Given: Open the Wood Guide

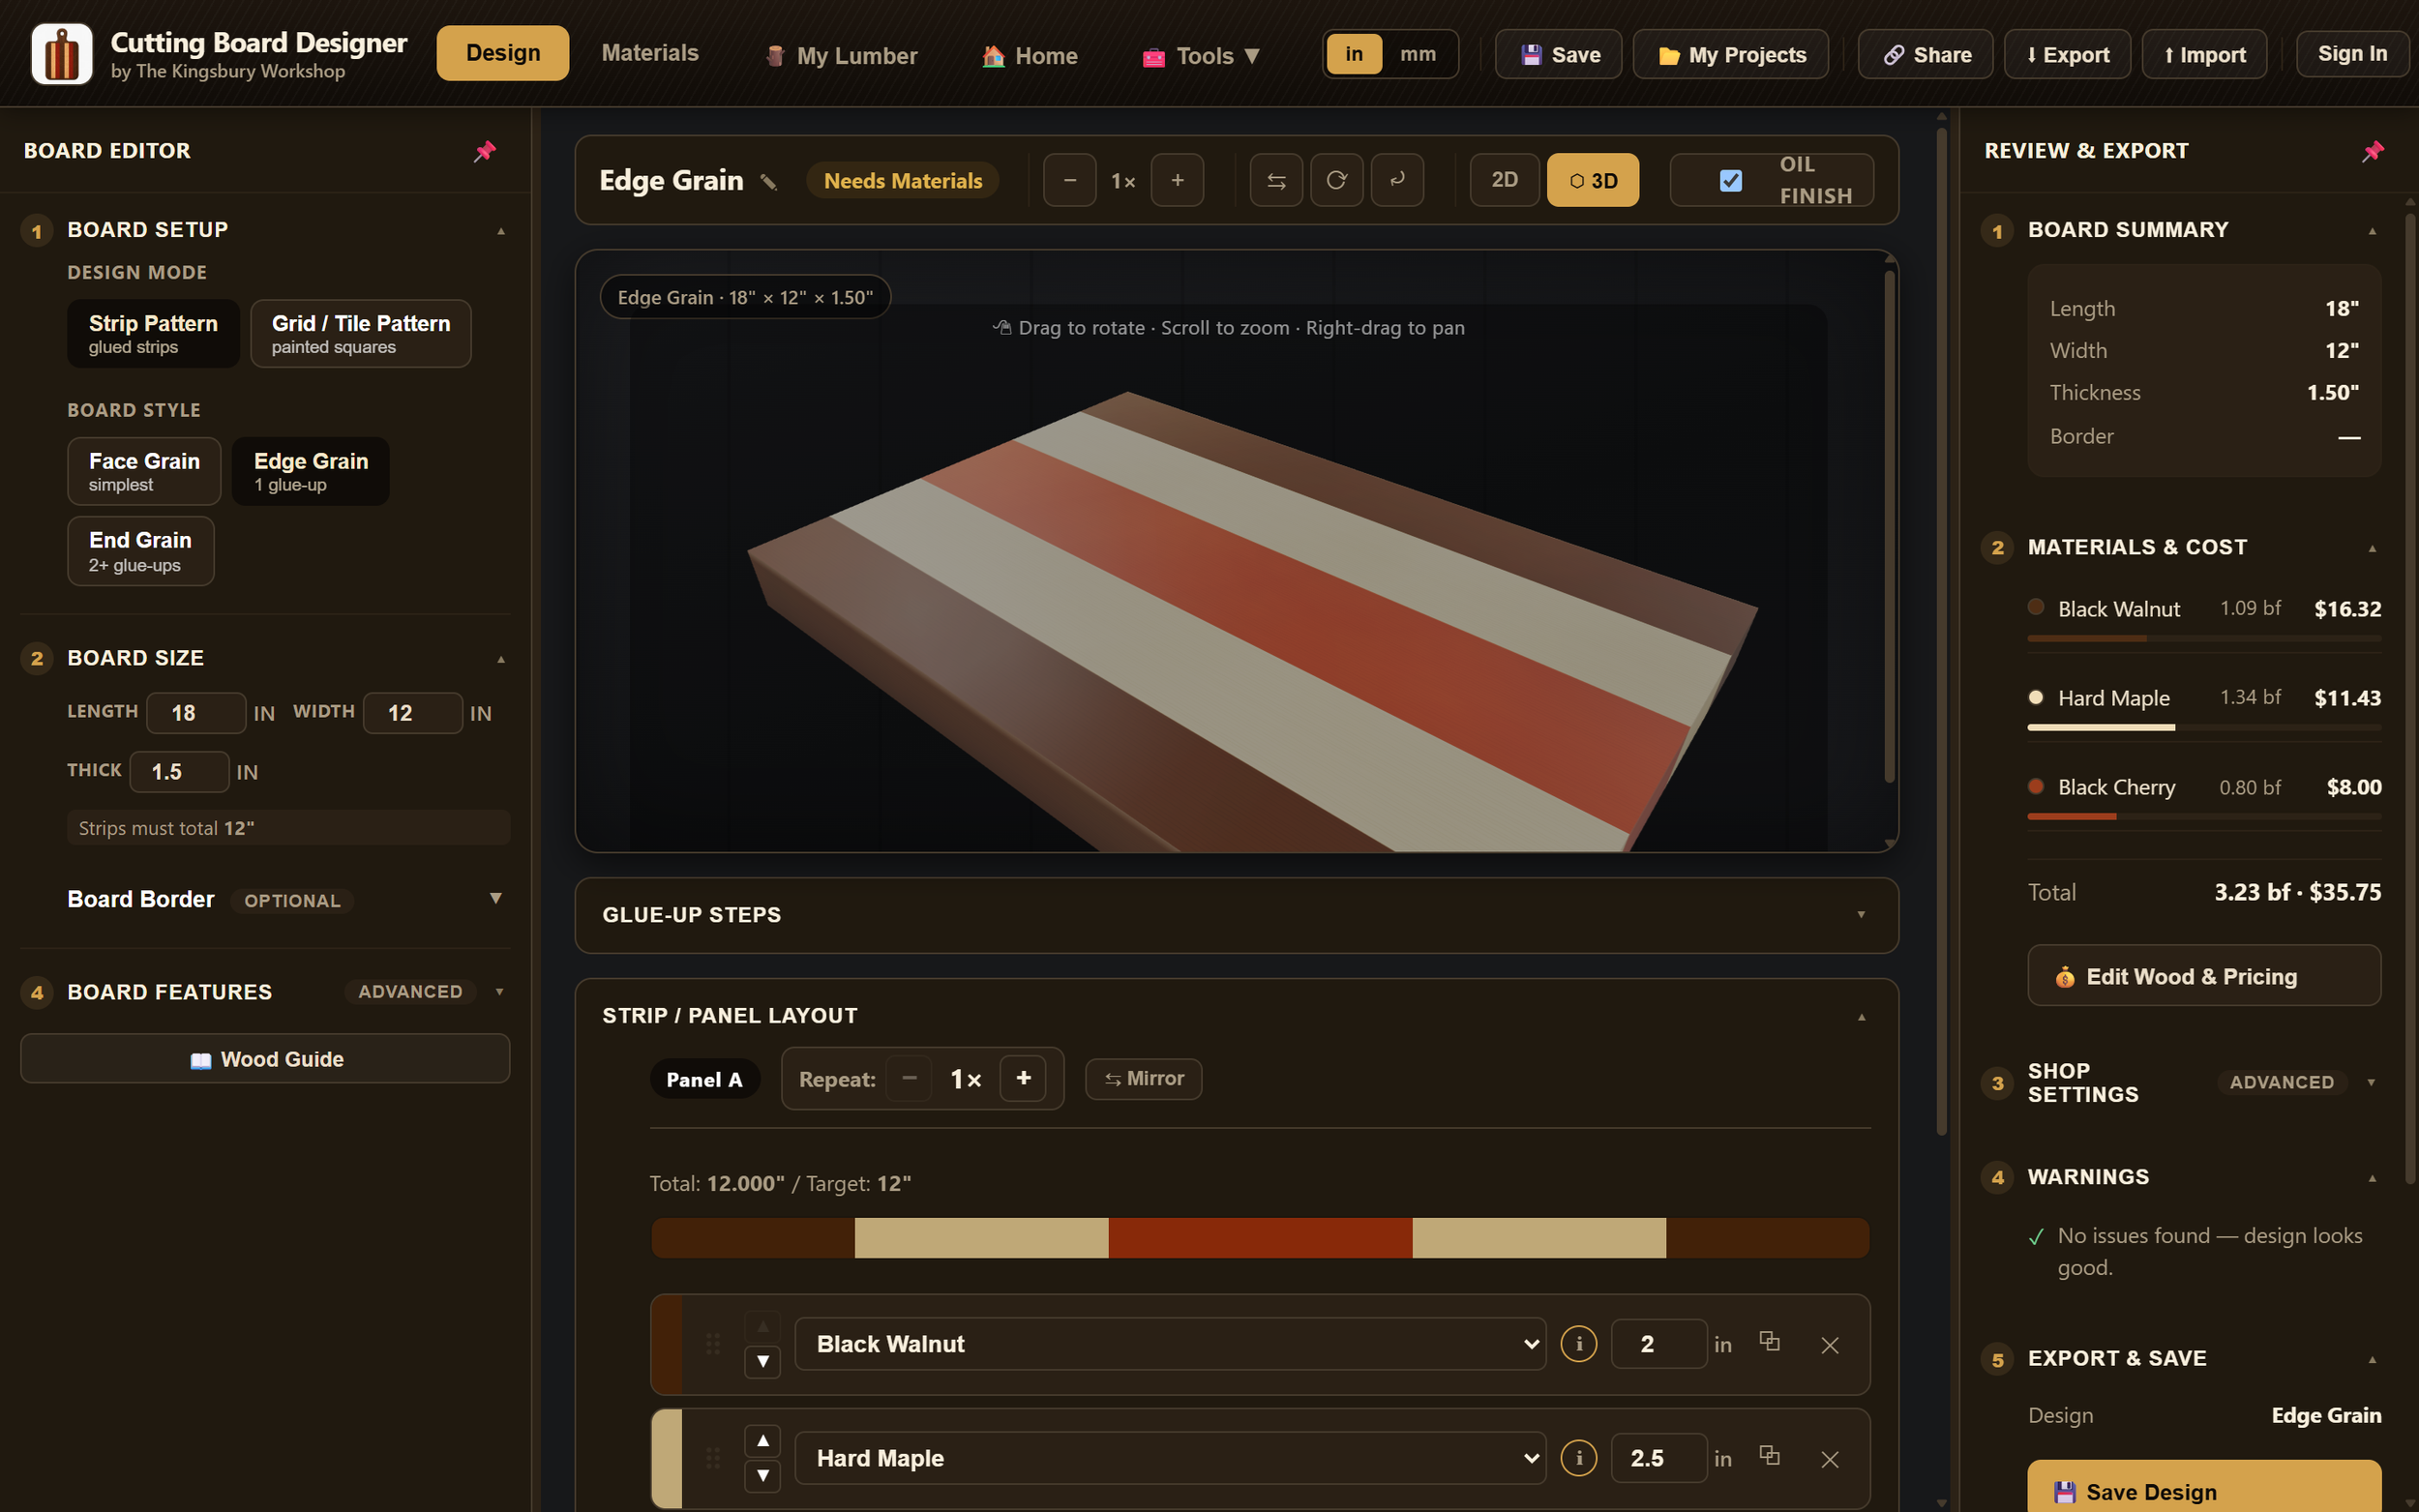Looking at the screenshot, I should [265, 1058].
